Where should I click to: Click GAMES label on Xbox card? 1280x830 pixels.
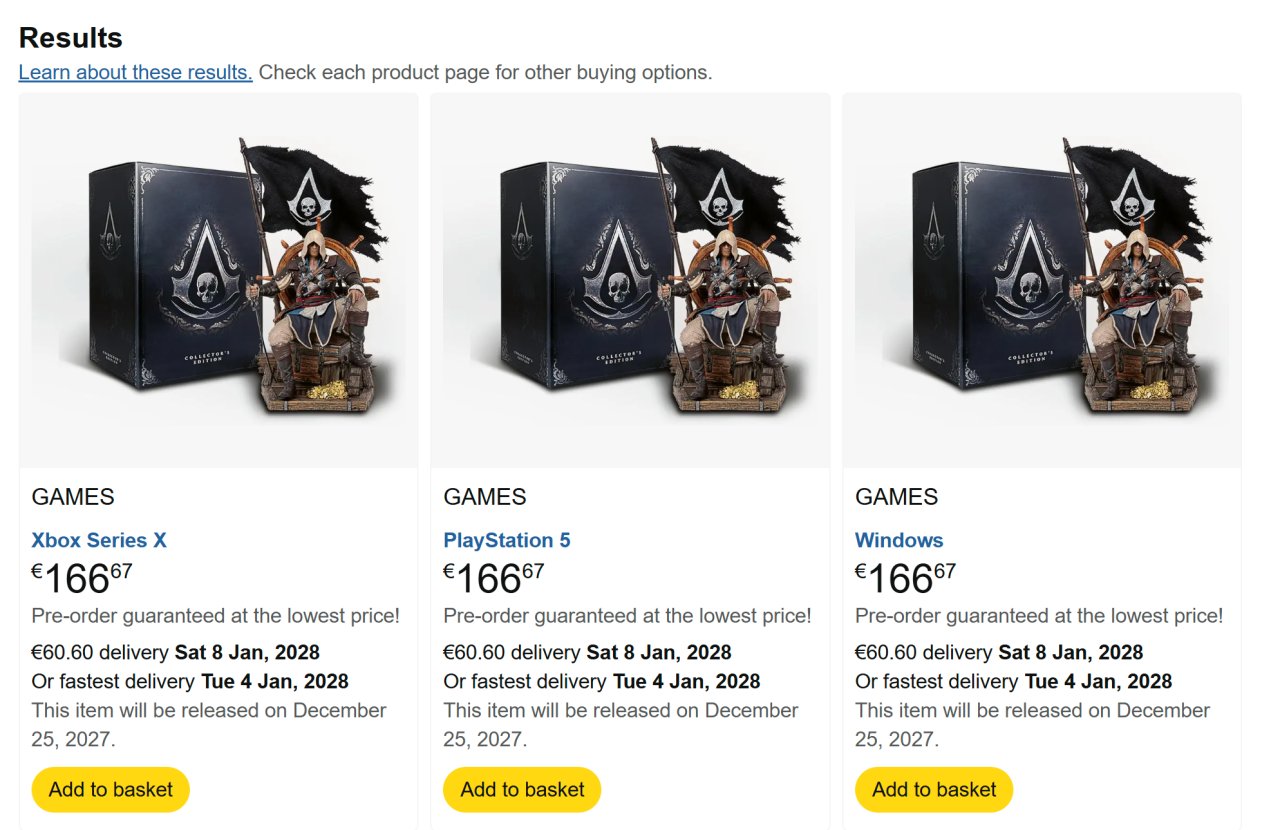pos(73,497)
